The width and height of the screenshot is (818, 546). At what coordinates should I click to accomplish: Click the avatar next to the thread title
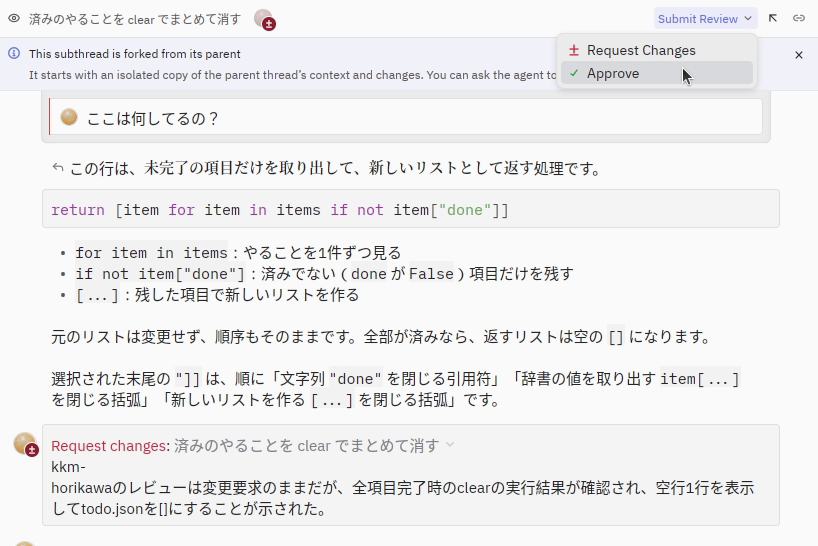pos(264,19)
